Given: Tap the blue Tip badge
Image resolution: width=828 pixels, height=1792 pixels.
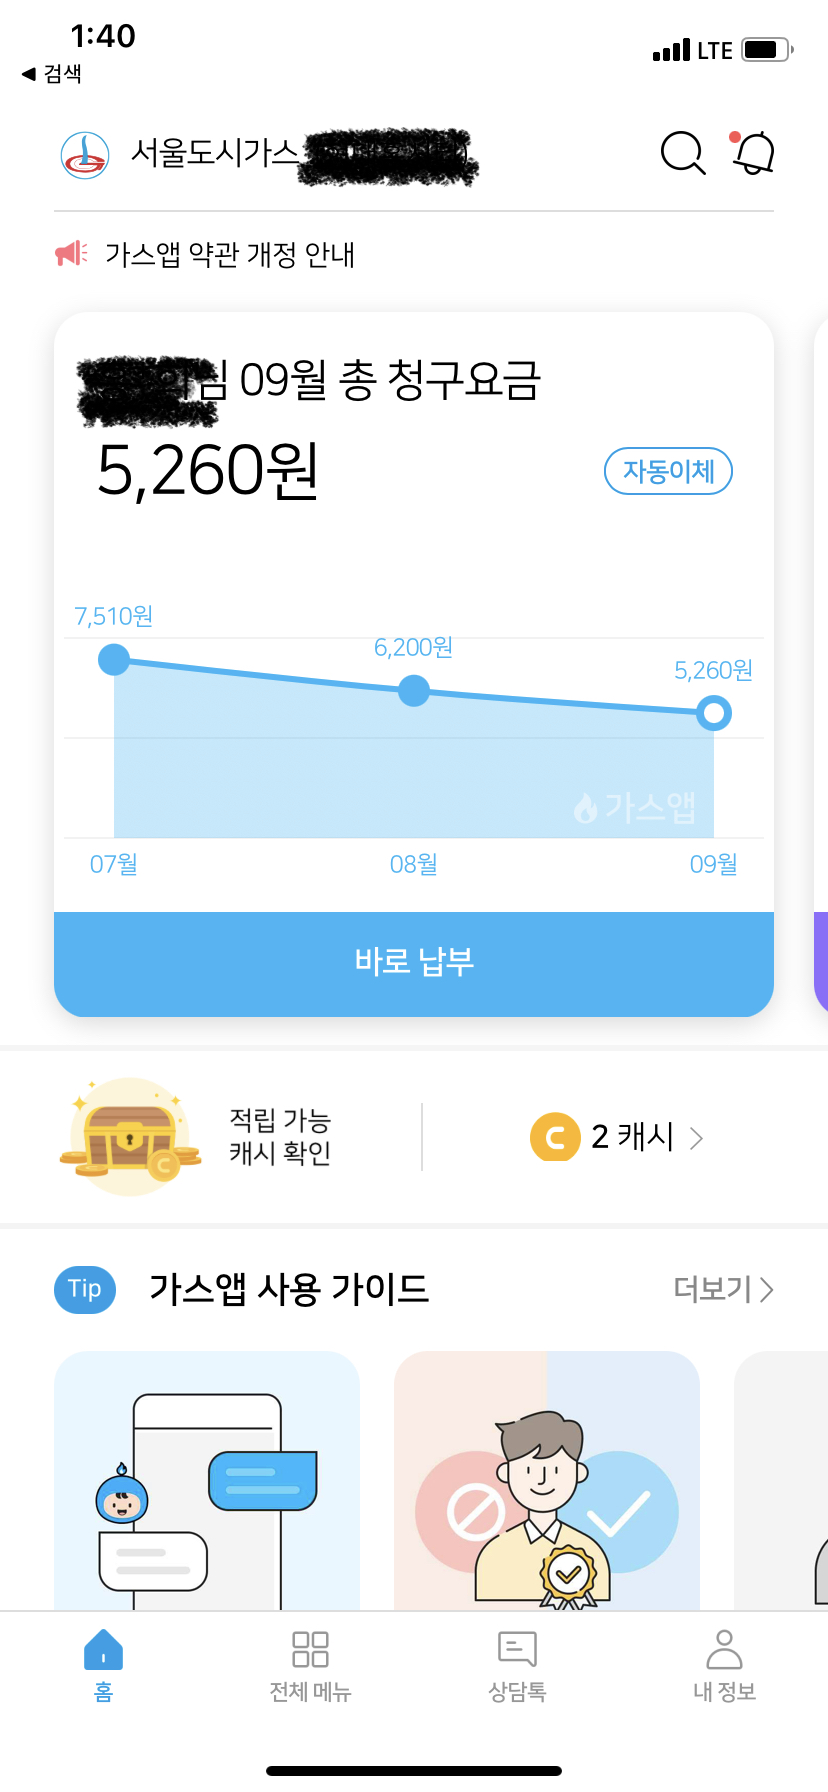Looking at the screenshot, I should (x=85, y=1289).
